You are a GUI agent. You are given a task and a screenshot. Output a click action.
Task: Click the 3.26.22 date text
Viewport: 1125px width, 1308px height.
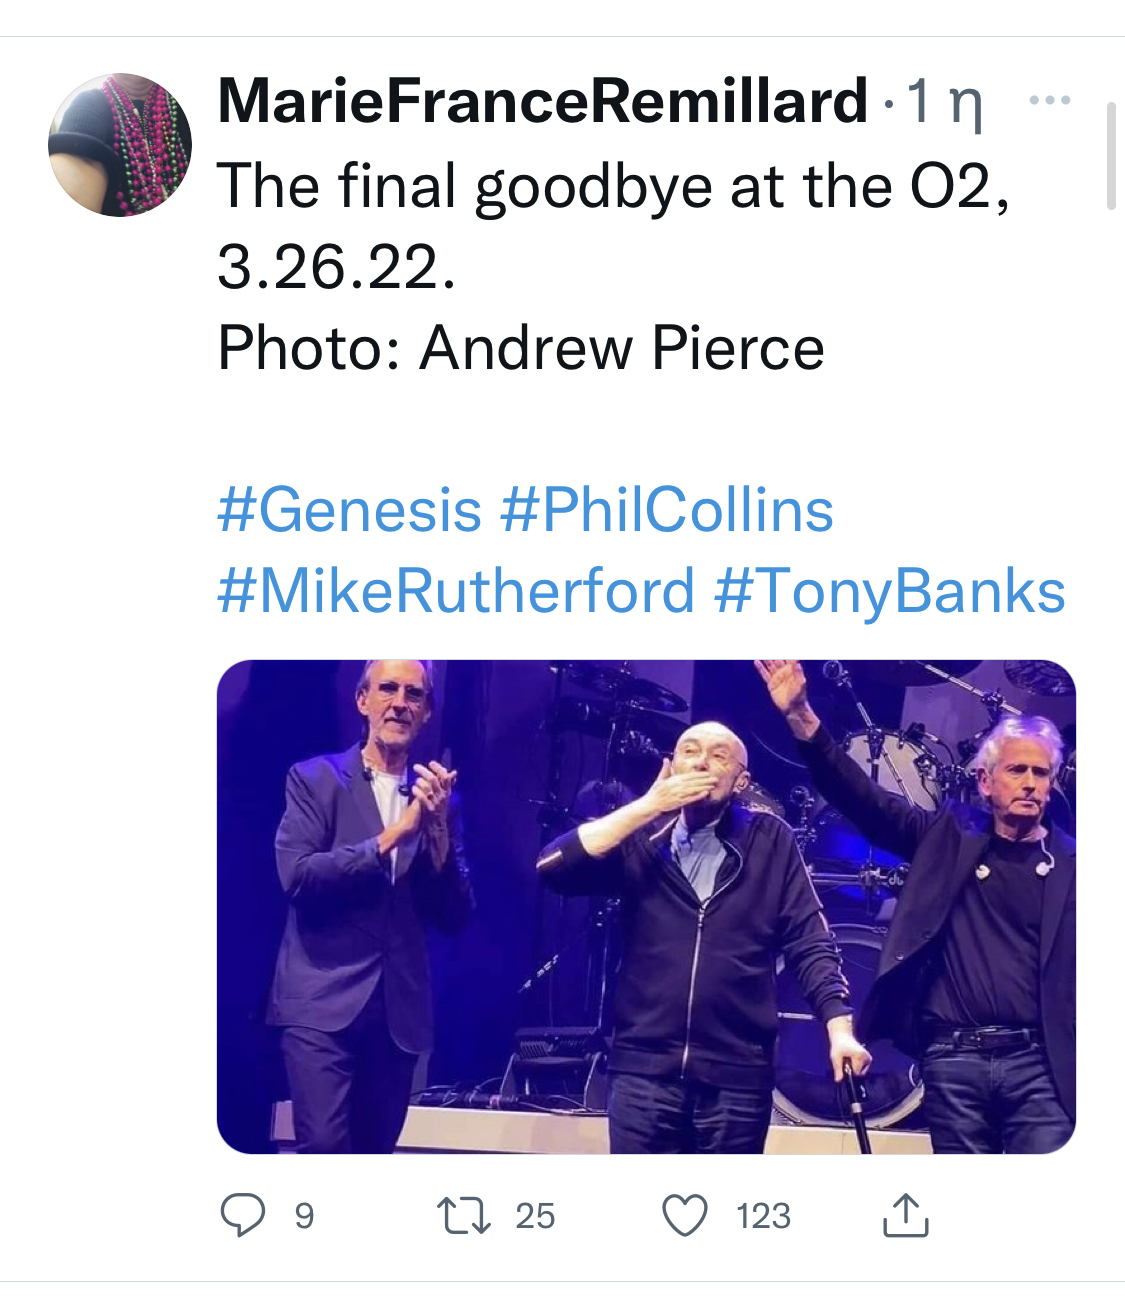tap(336, 268)
